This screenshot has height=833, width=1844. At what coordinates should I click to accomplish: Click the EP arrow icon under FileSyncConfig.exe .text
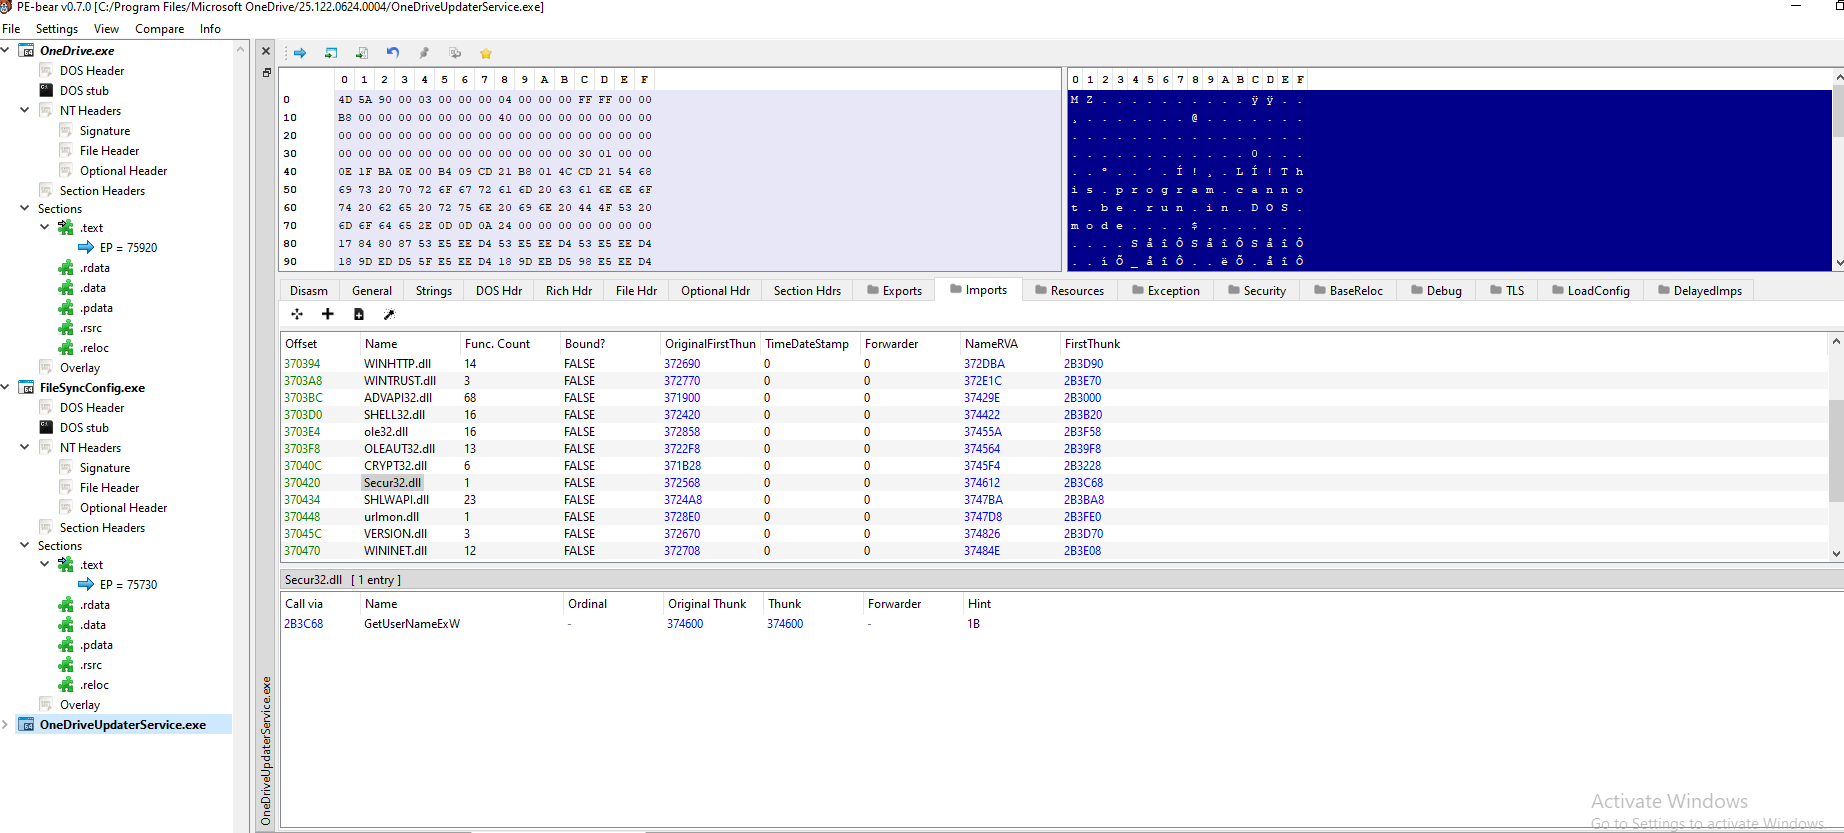pyautogui.click(x=86, y=584)
